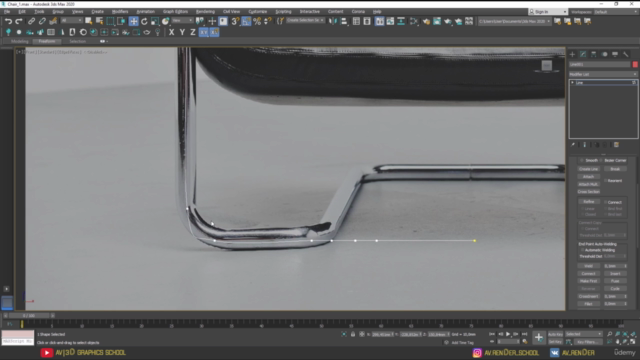Open the Modifier List dropdown
The width and height of the screenshot is (640, 360).
pyautogui.click(x=603, y=74)
